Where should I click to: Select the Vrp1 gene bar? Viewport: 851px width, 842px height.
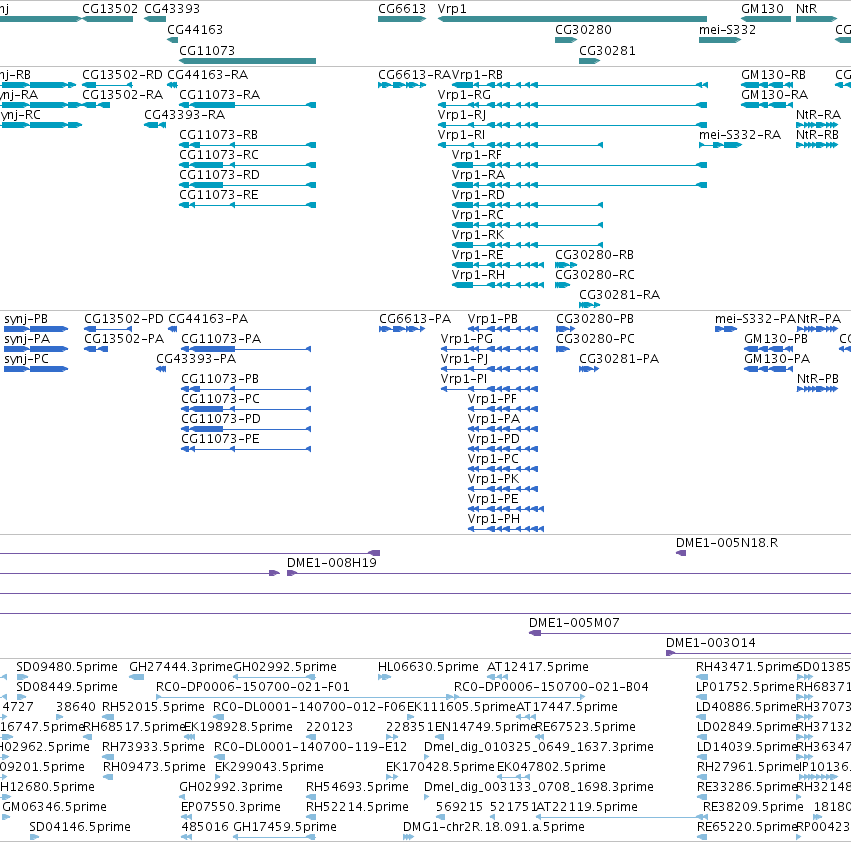(x=572, y=20)
